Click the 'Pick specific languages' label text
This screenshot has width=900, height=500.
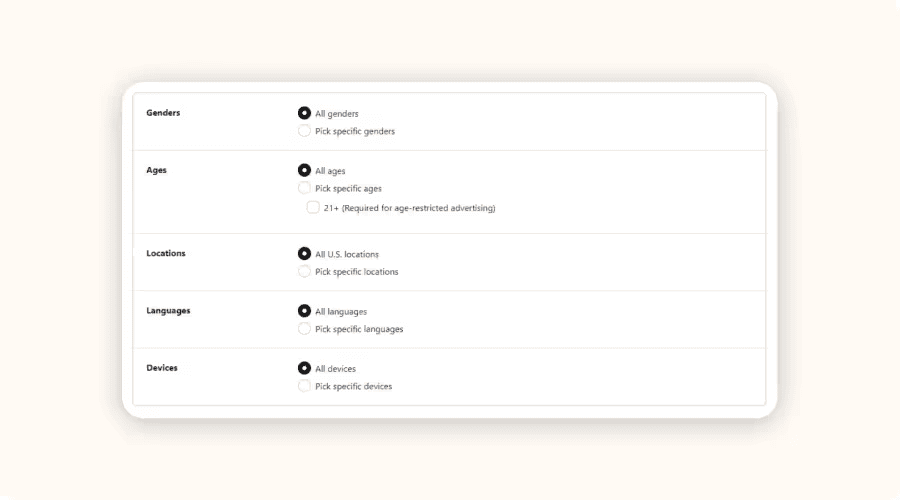359,329
